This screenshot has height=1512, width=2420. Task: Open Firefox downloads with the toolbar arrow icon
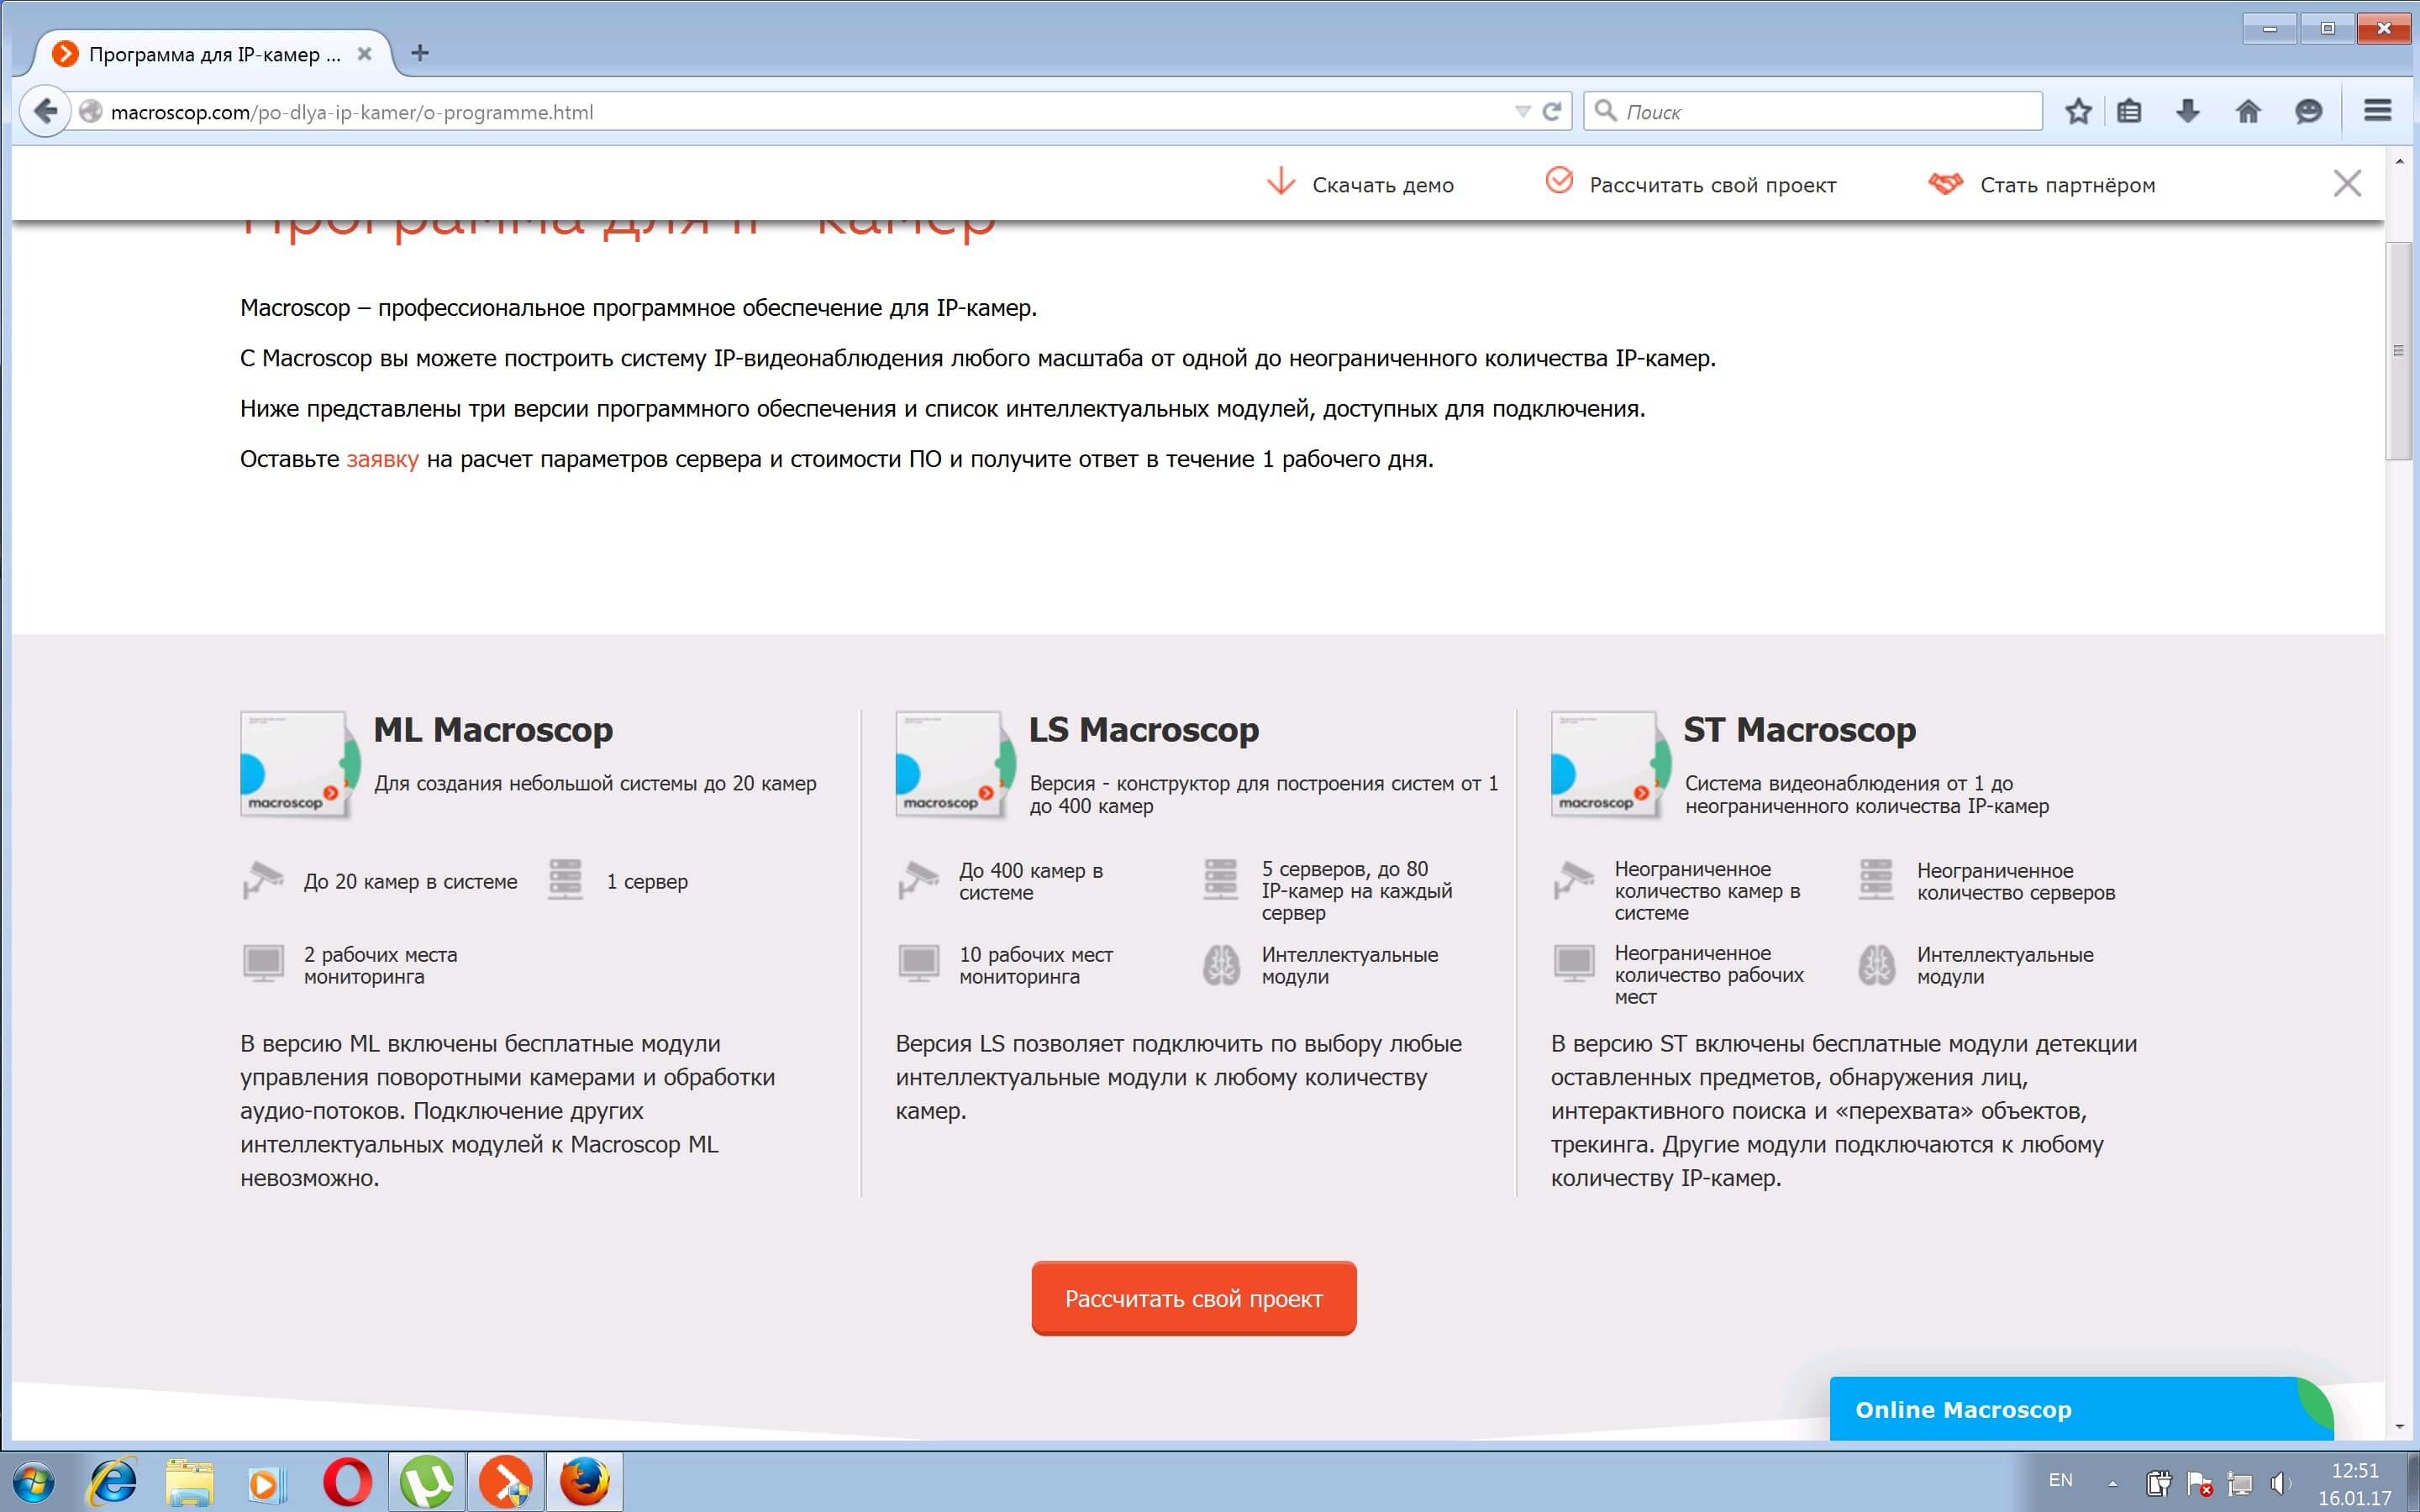tap(2188, 111)
